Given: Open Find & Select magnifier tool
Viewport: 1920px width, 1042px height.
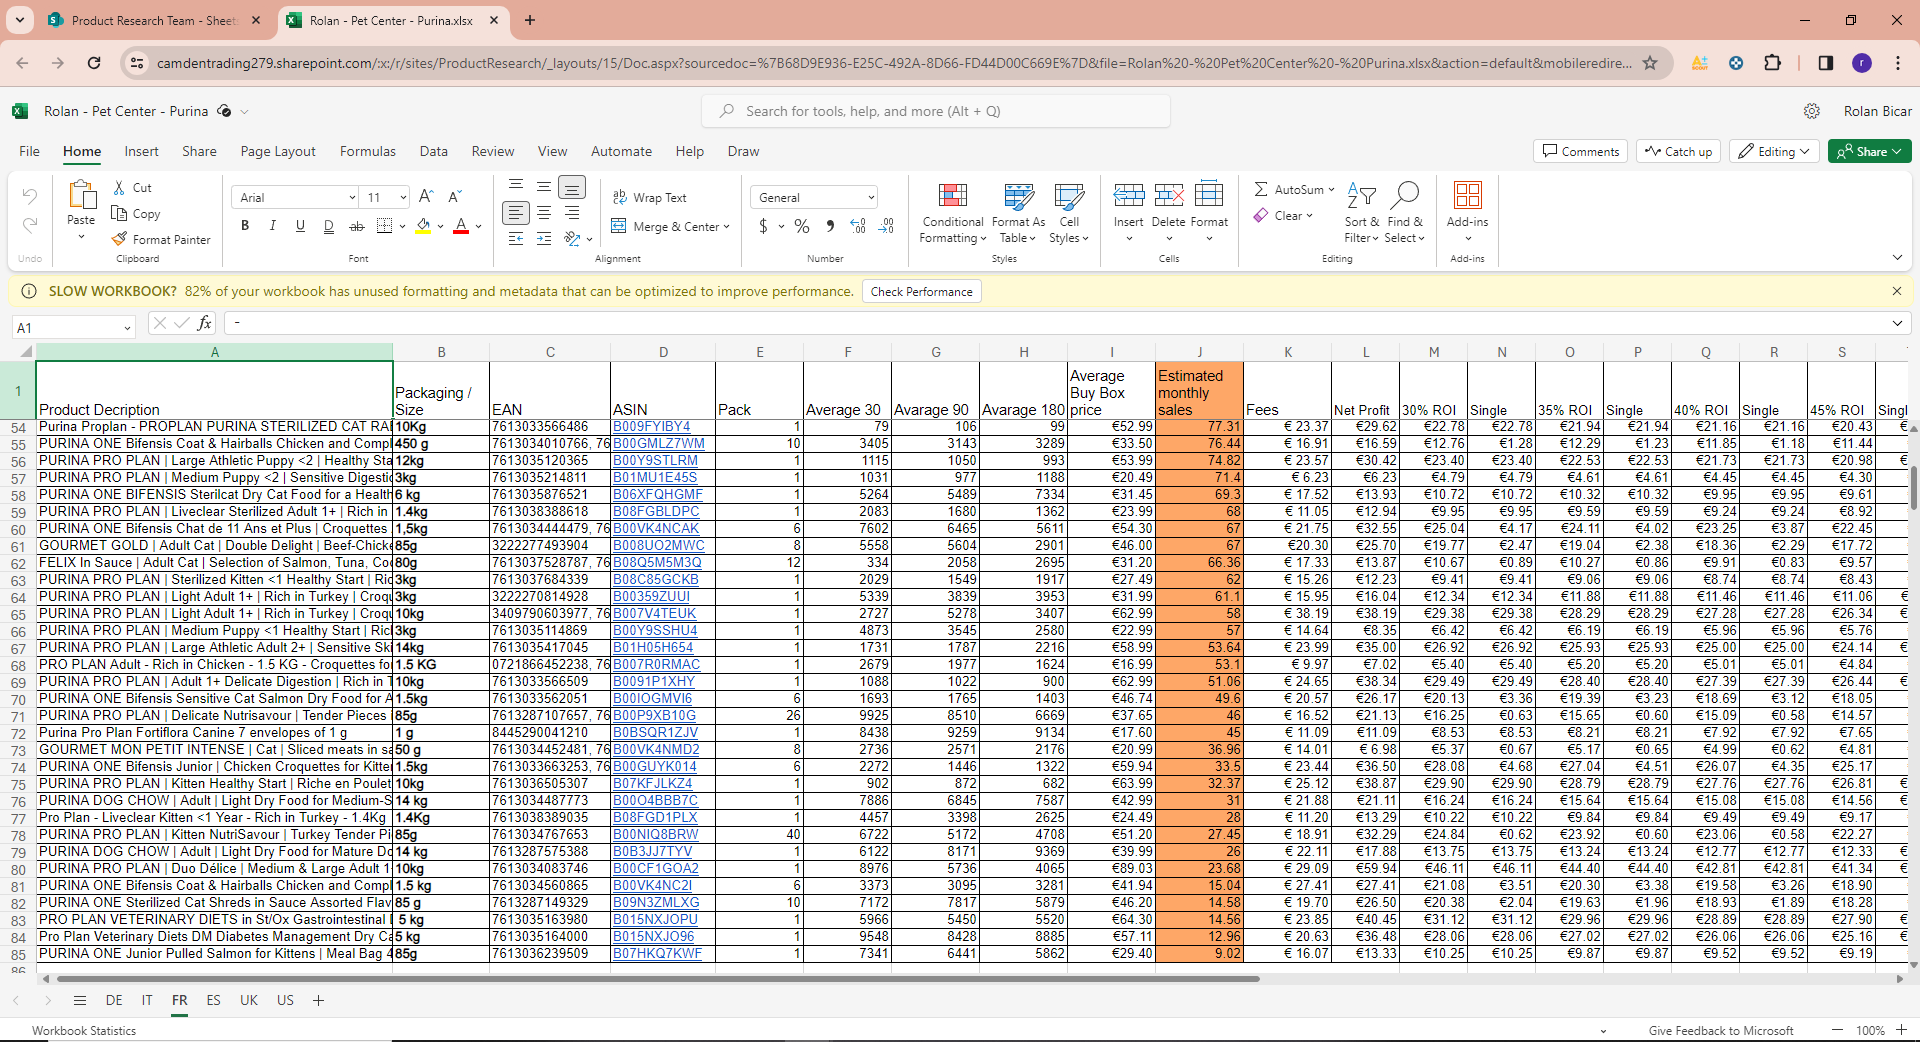Looking at the screenshot, I should coord(1405,195).
